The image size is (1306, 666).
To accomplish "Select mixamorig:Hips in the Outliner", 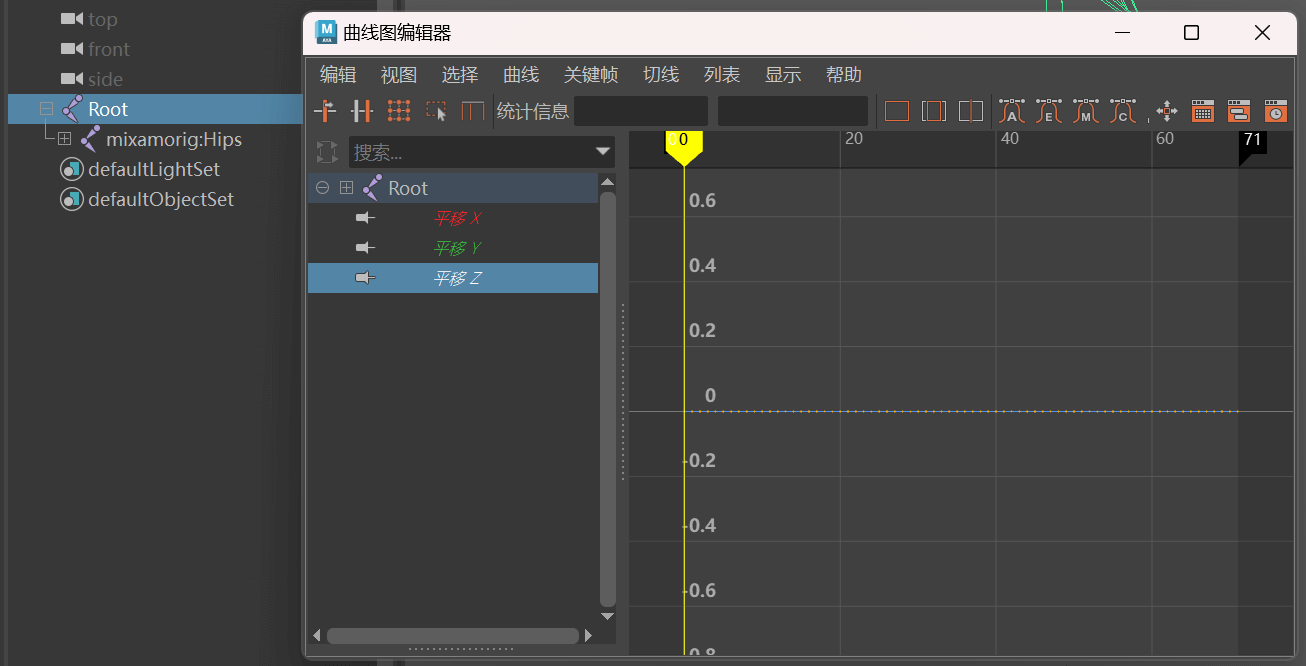I will [x=174, y=139].
